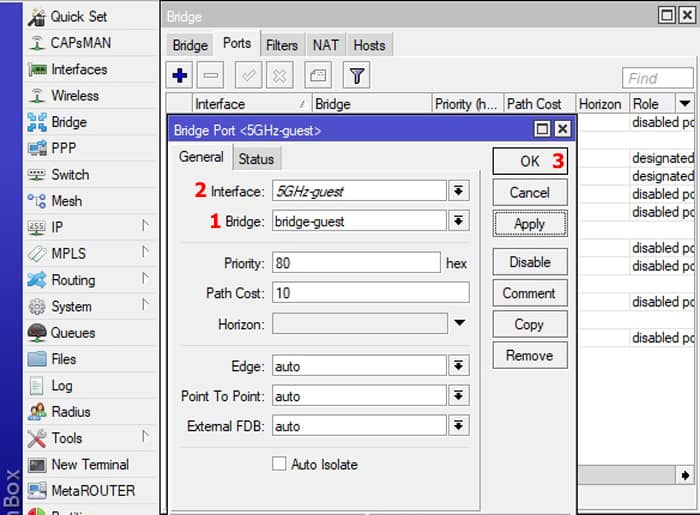Select the General tab in dialog
The image size is (700, 515).
201,158
